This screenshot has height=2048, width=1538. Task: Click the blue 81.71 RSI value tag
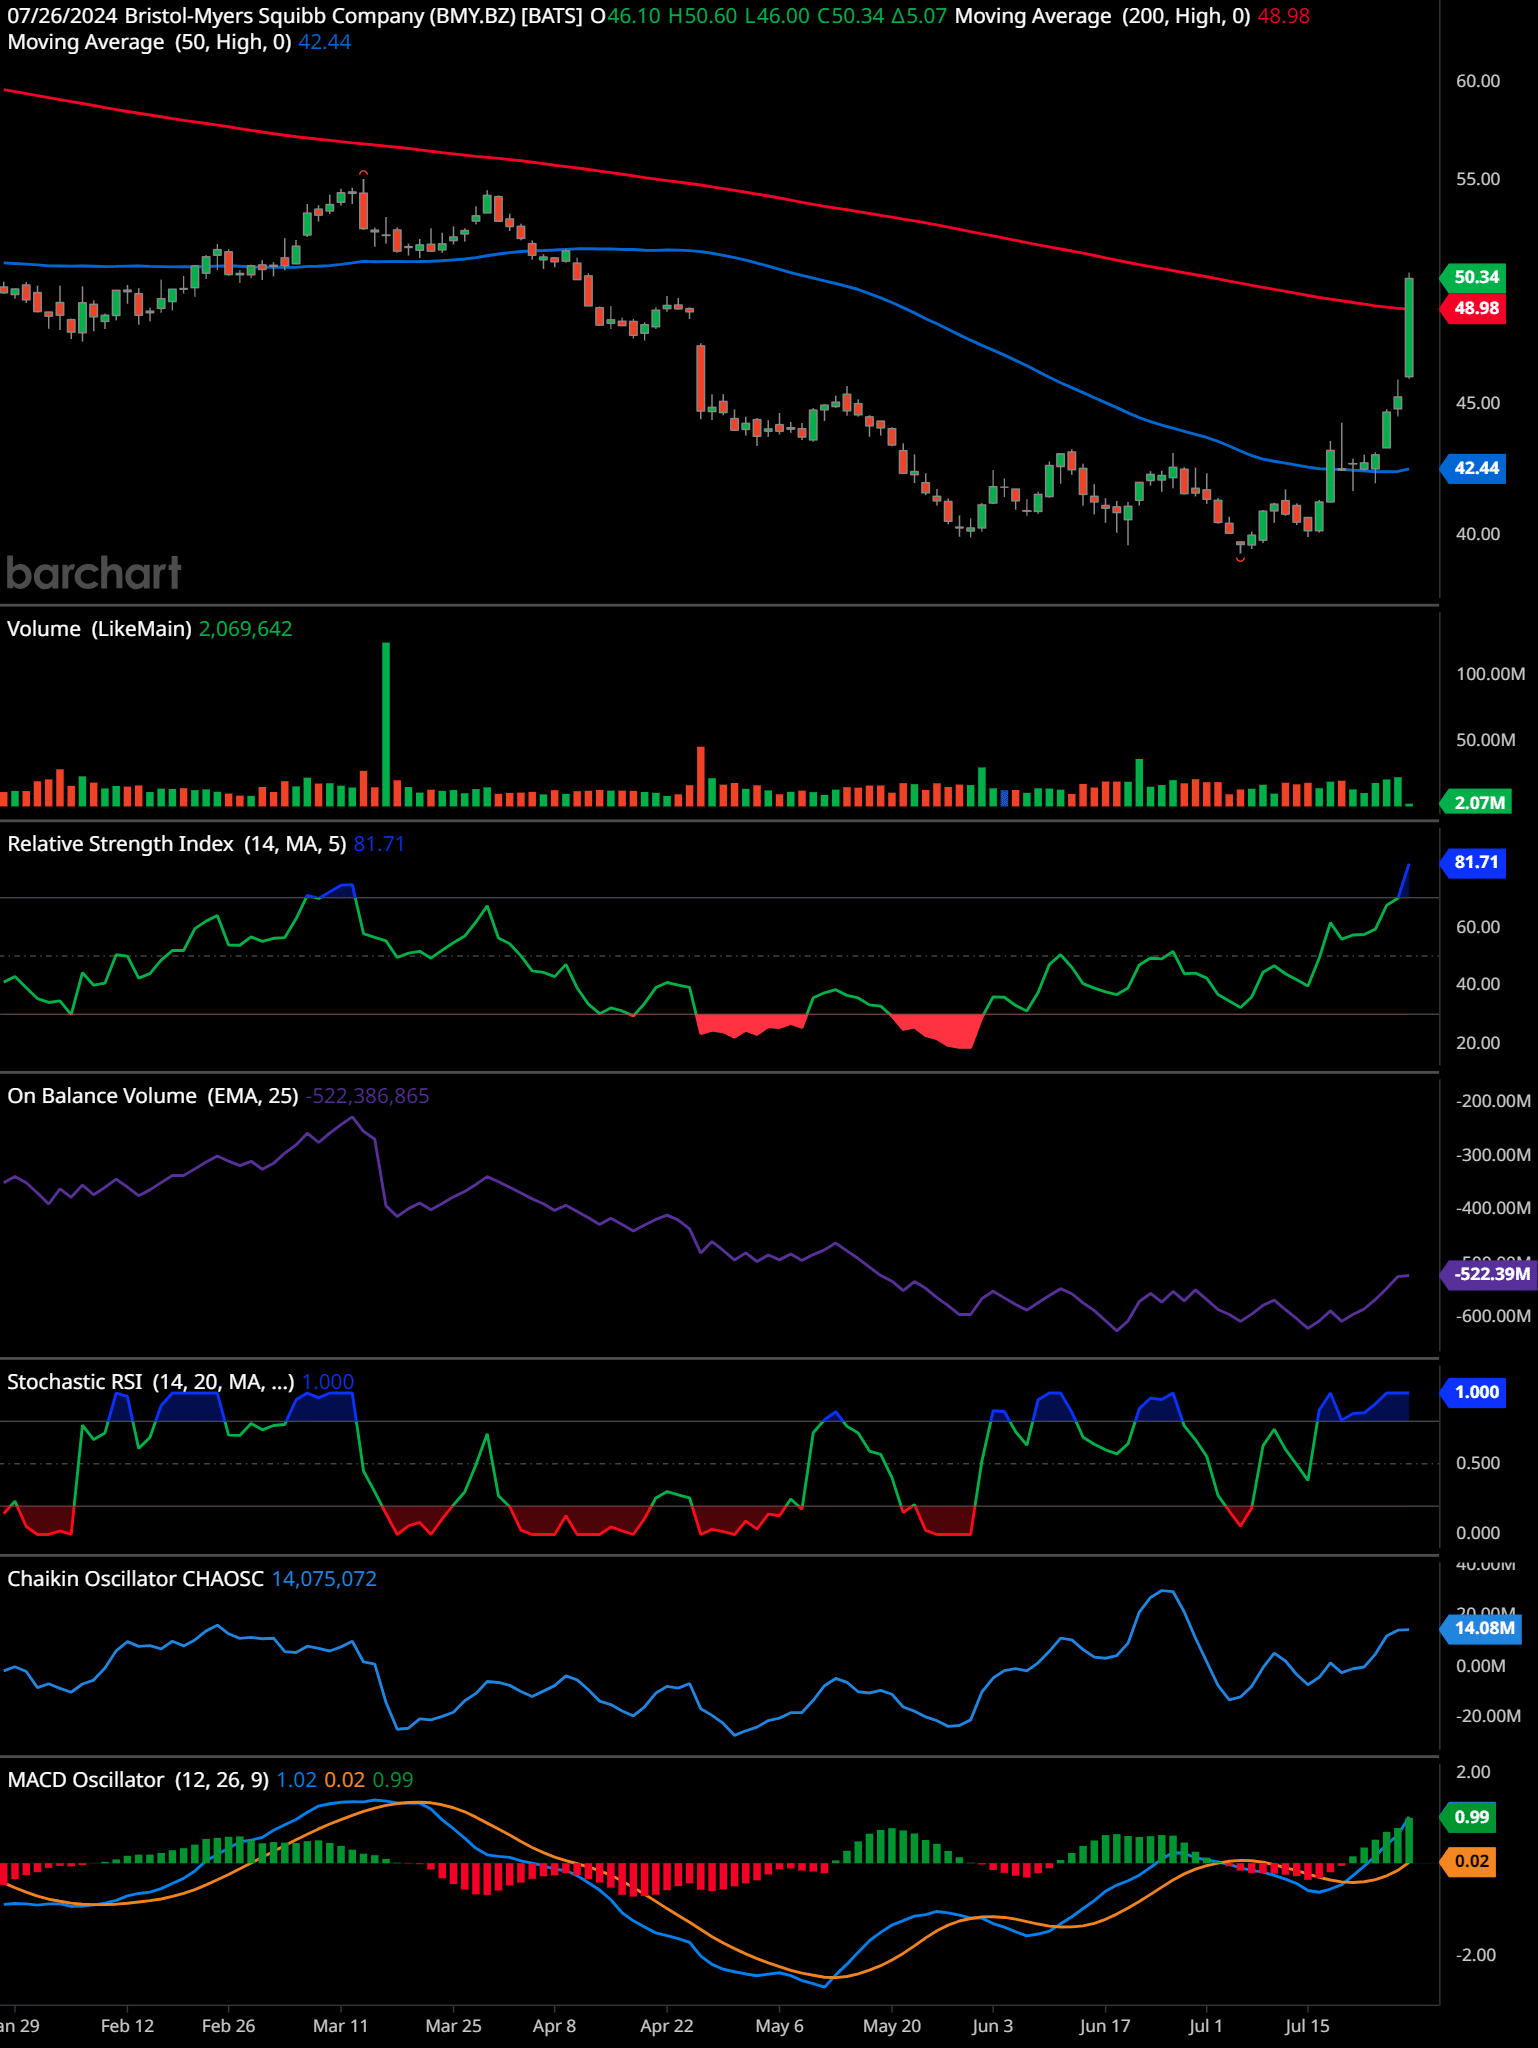[1473, 862]
